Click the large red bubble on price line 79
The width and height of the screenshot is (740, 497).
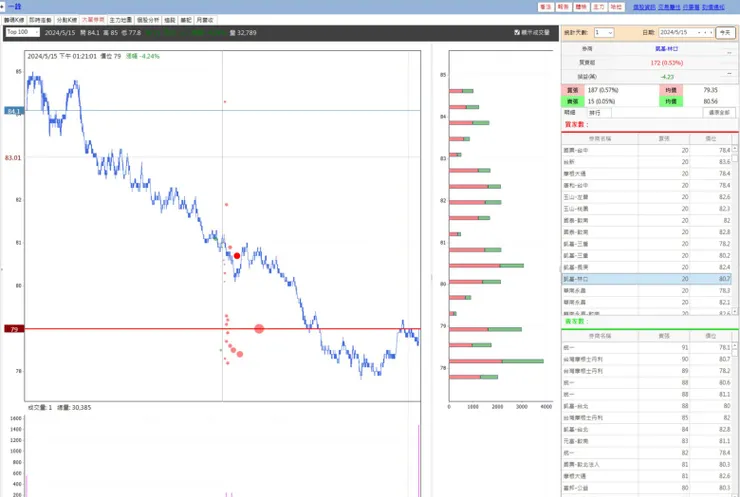pyautogui.click(x=259, y=329)
